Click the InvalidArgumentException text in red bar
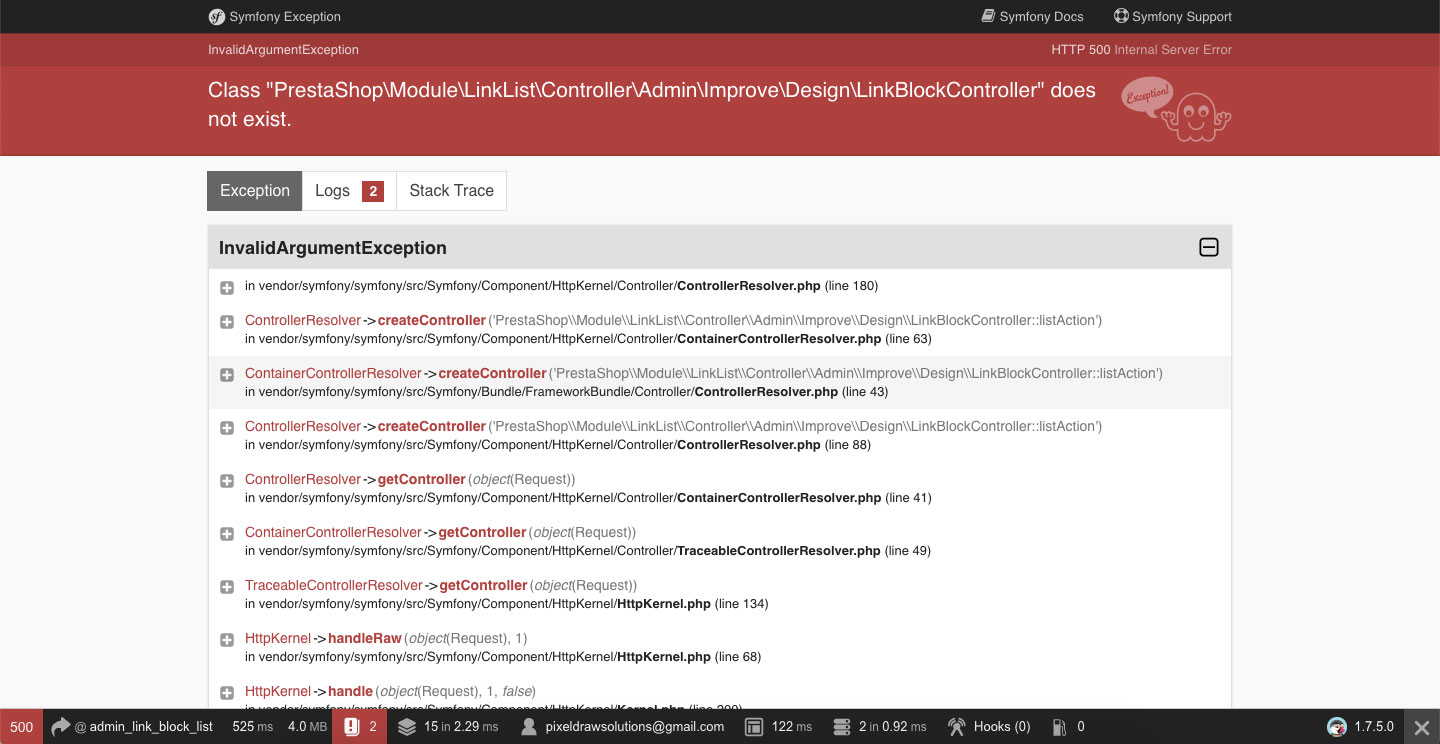This screenshot has width=1440, height=744. 283,50
